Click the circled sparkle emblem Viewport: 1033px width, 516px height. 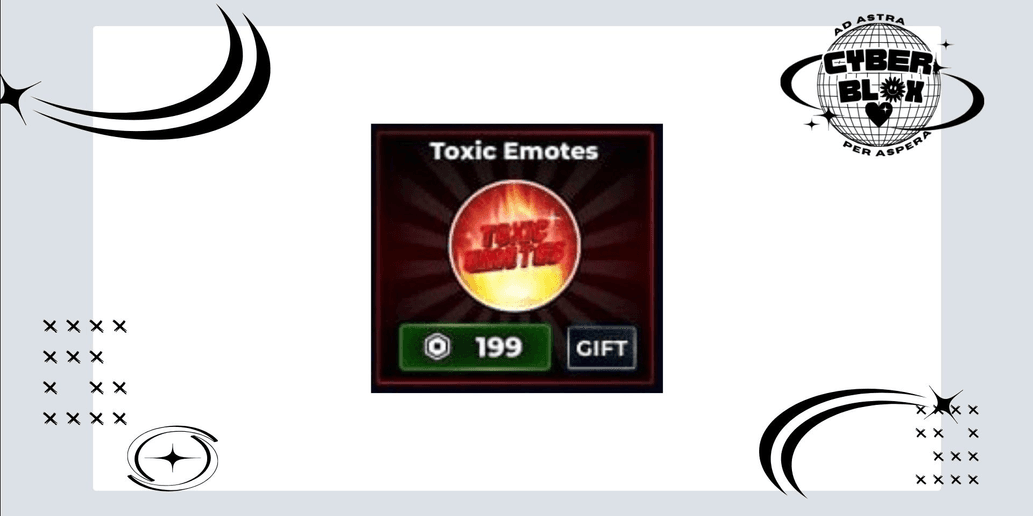click(173, 457)
